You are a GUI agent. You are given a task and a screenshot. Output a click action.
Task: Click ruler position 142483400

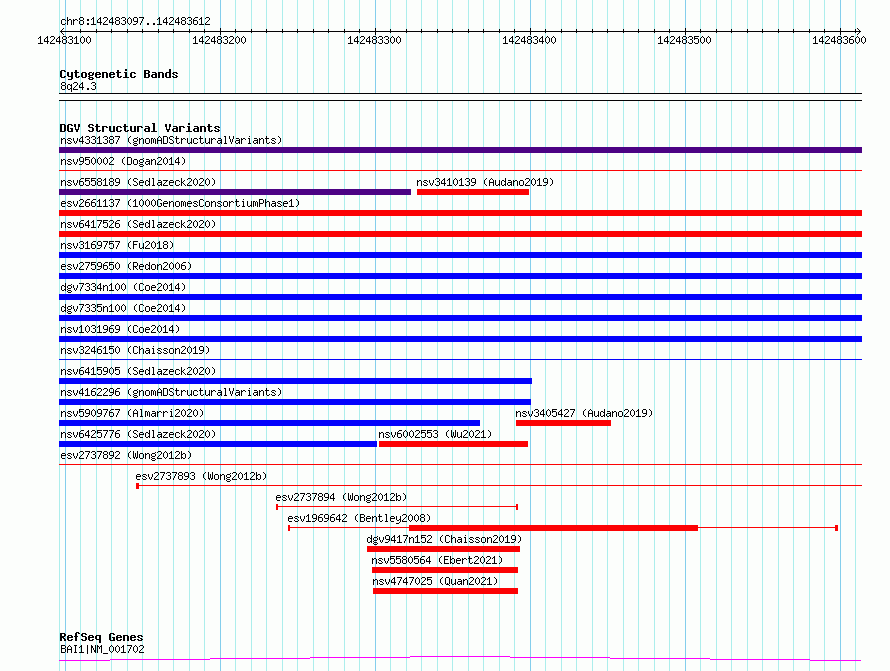point(529,40)
